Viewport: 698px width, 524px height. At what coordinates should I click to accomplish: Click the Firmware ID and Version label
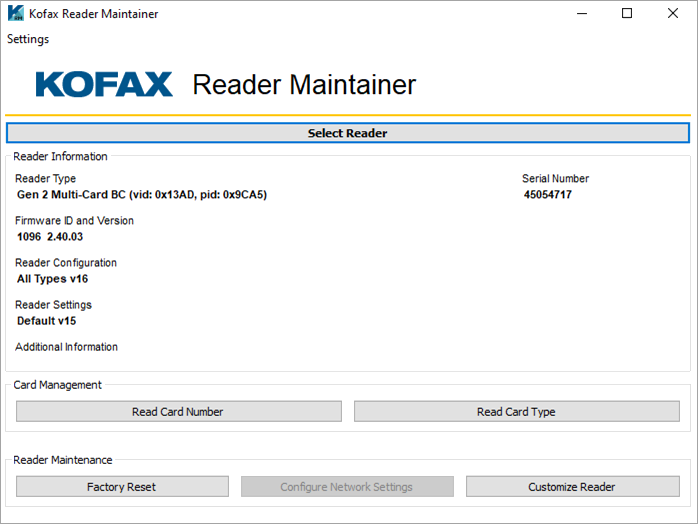pos(74,220)
